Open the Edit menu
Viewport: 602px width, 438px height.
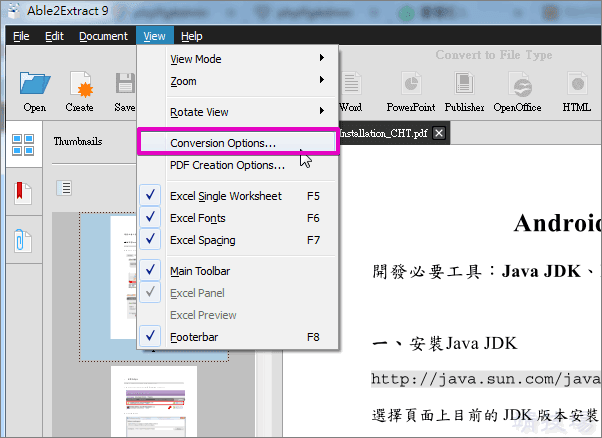click(x=54, y=36)
